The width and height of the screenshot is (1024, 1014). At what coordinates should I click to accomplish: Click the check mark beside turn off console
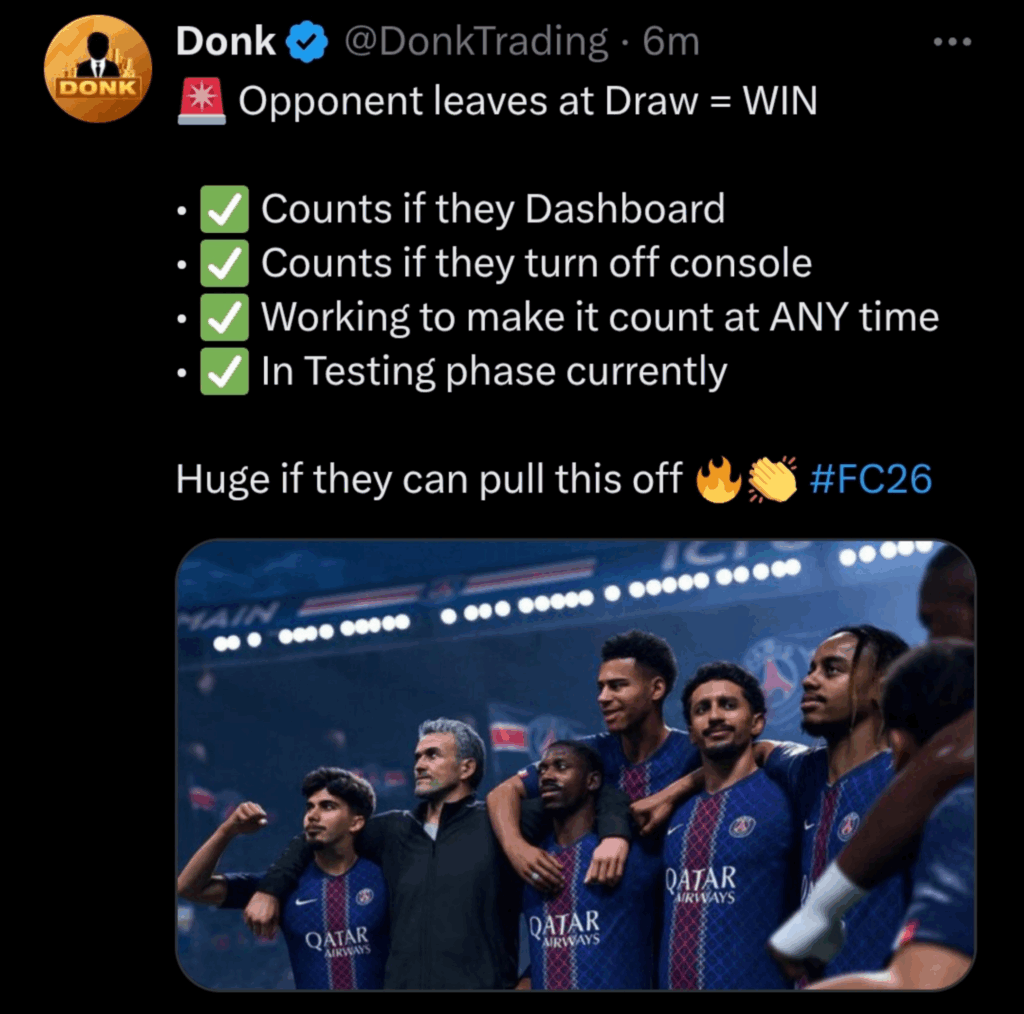[224, 263]
